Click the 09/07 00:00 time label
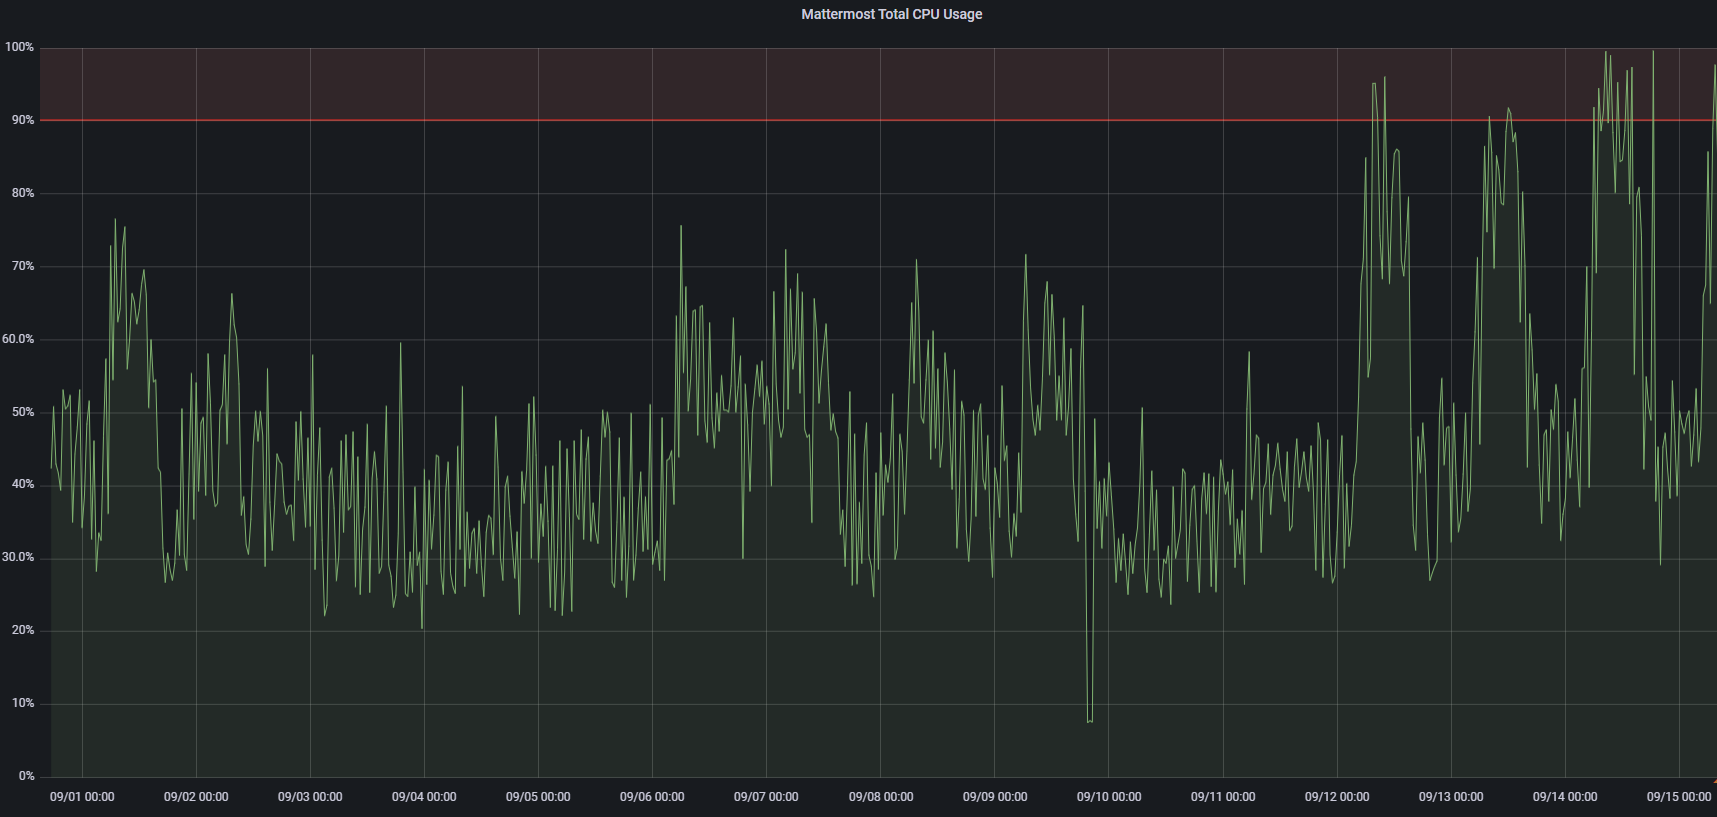This screenshot has height=817, width=1717. (766, 797)
